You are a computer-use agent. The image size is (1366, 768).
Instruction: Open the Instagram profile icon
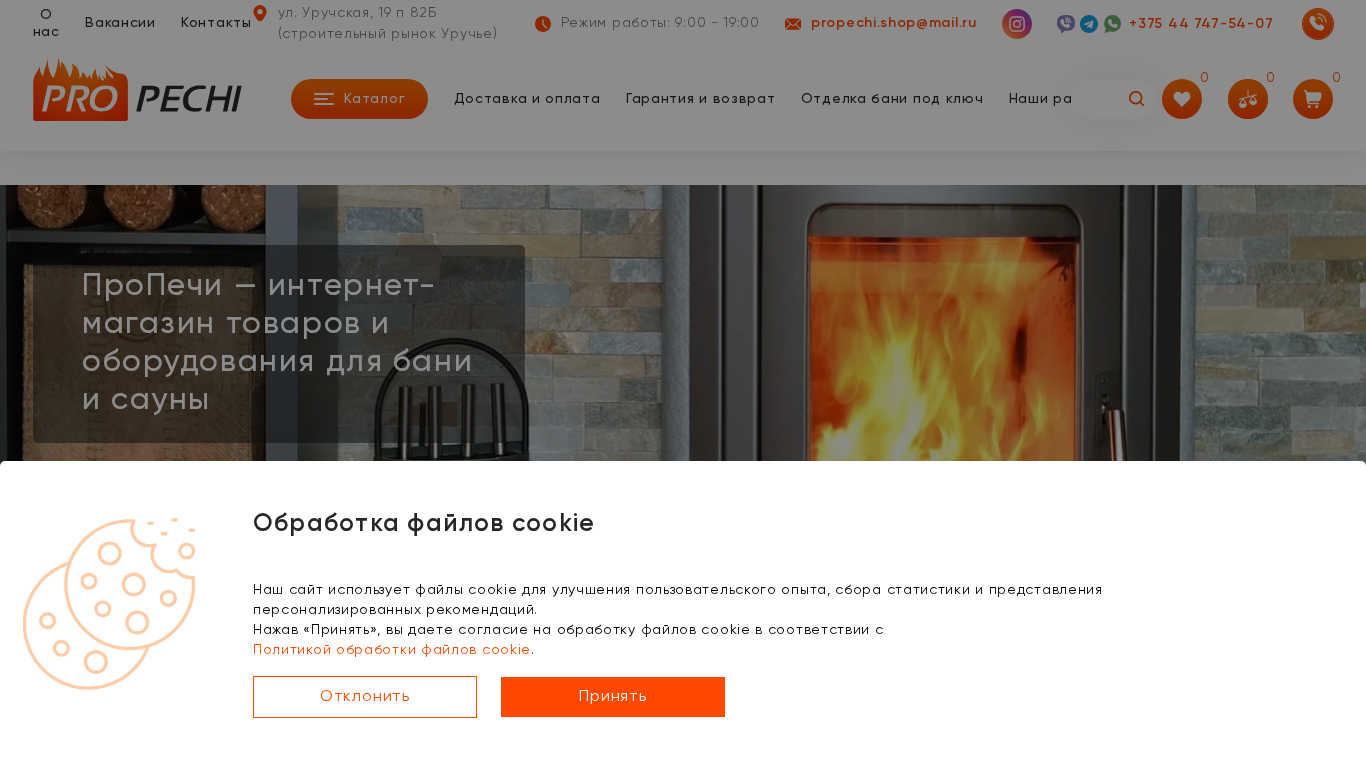pyautogui.click(x=1017, y=24)
